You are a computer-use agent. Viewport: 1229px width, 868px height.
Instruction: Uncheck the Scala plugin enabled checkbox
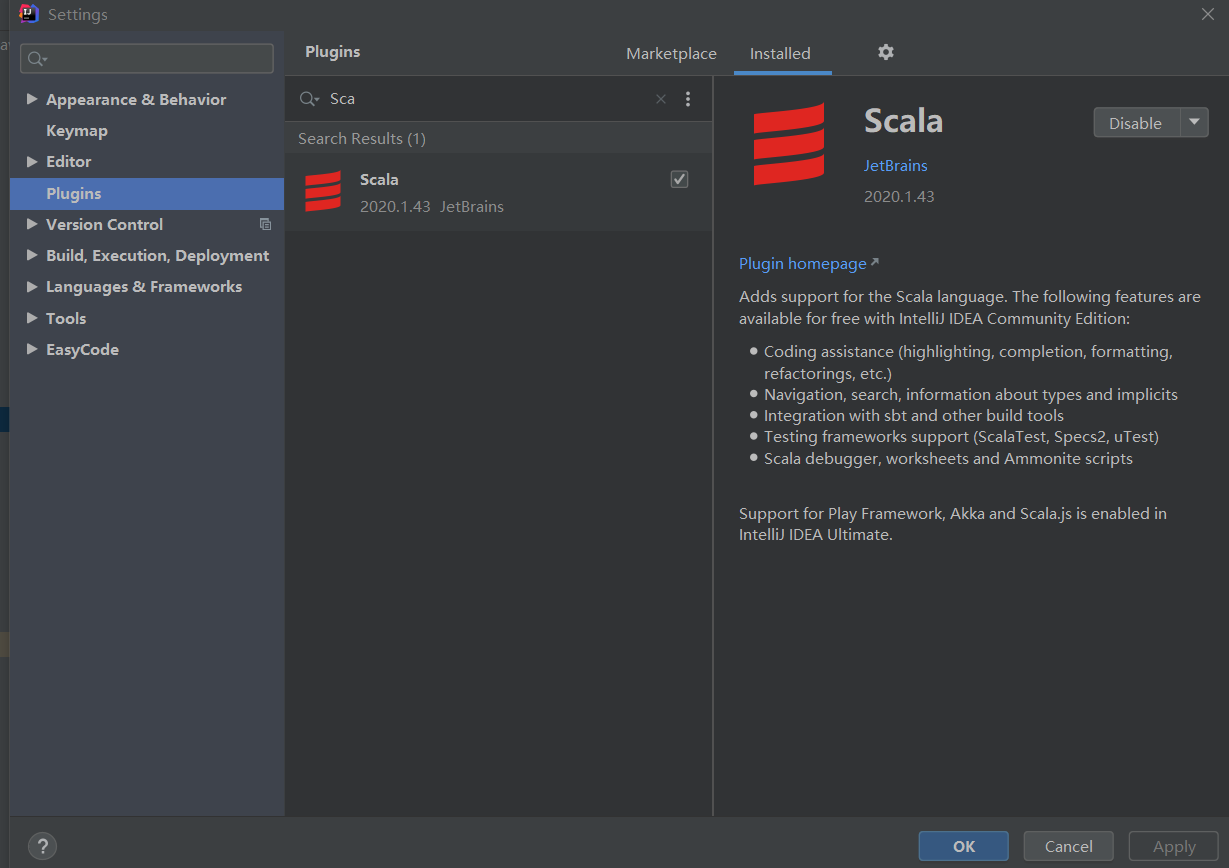(x=679, y=179)
